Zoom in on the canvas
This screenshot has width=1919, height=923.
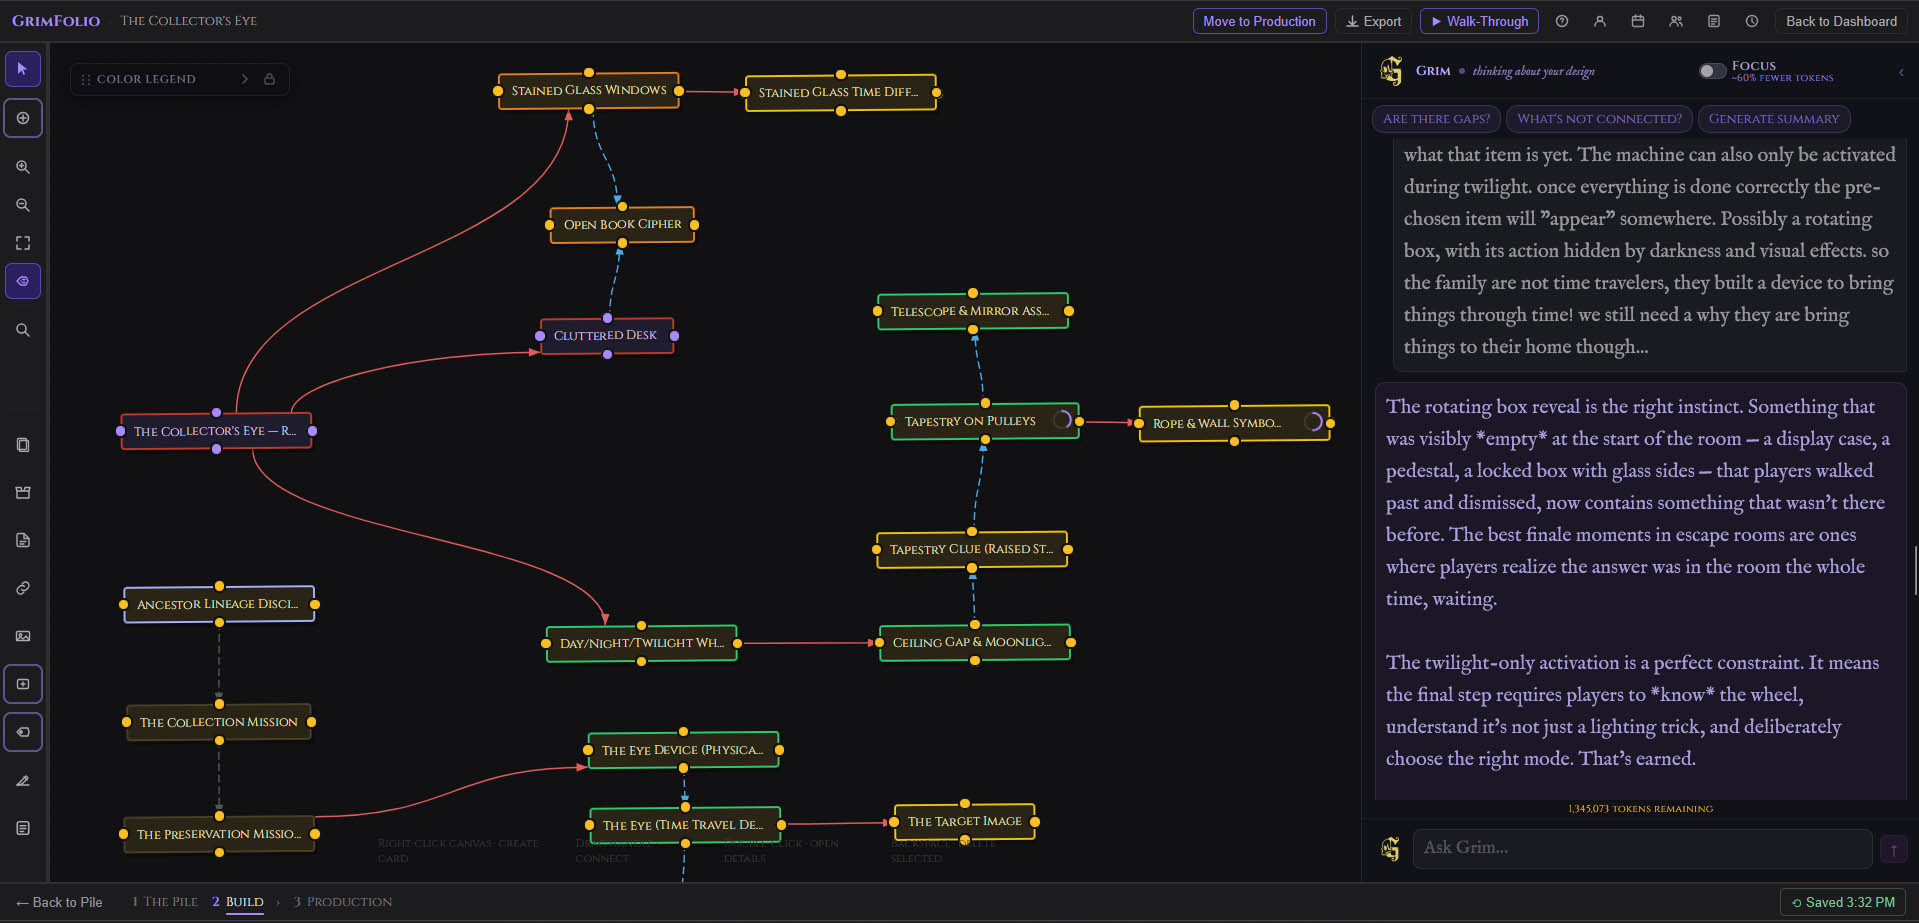click(23, 167)
